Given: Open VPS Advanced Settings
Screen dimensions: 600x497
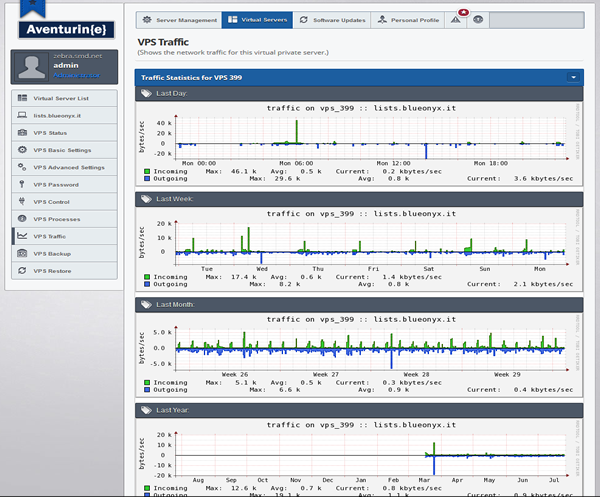Looking at the screenshot, I should [64, 167].
